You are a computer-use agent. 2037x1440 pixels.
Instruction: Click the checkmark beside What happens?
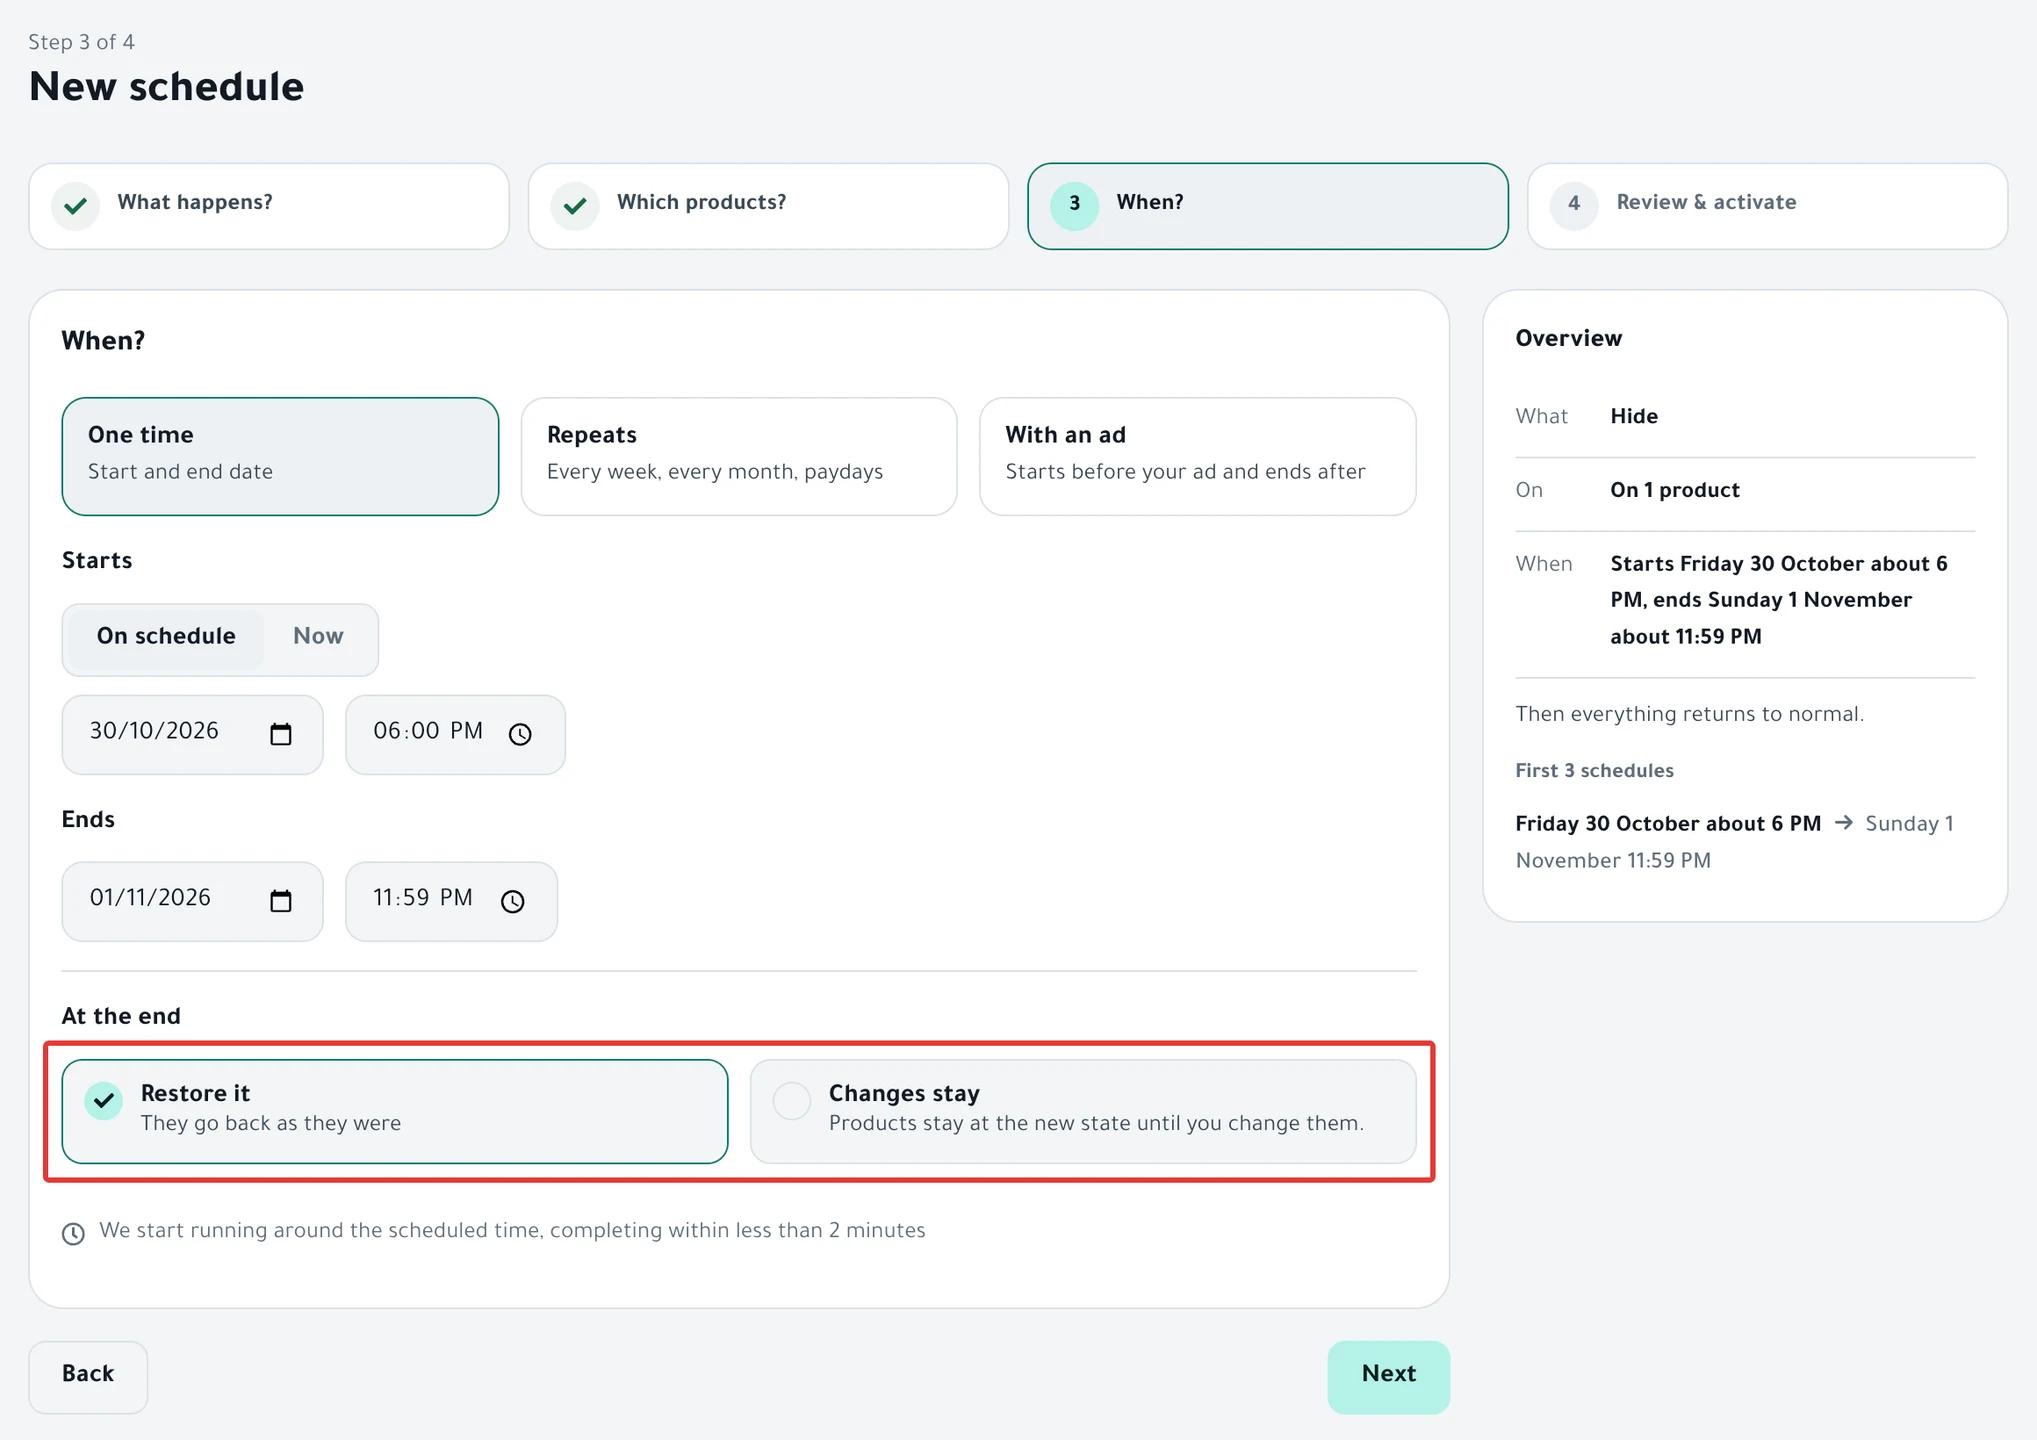(75, 206)
